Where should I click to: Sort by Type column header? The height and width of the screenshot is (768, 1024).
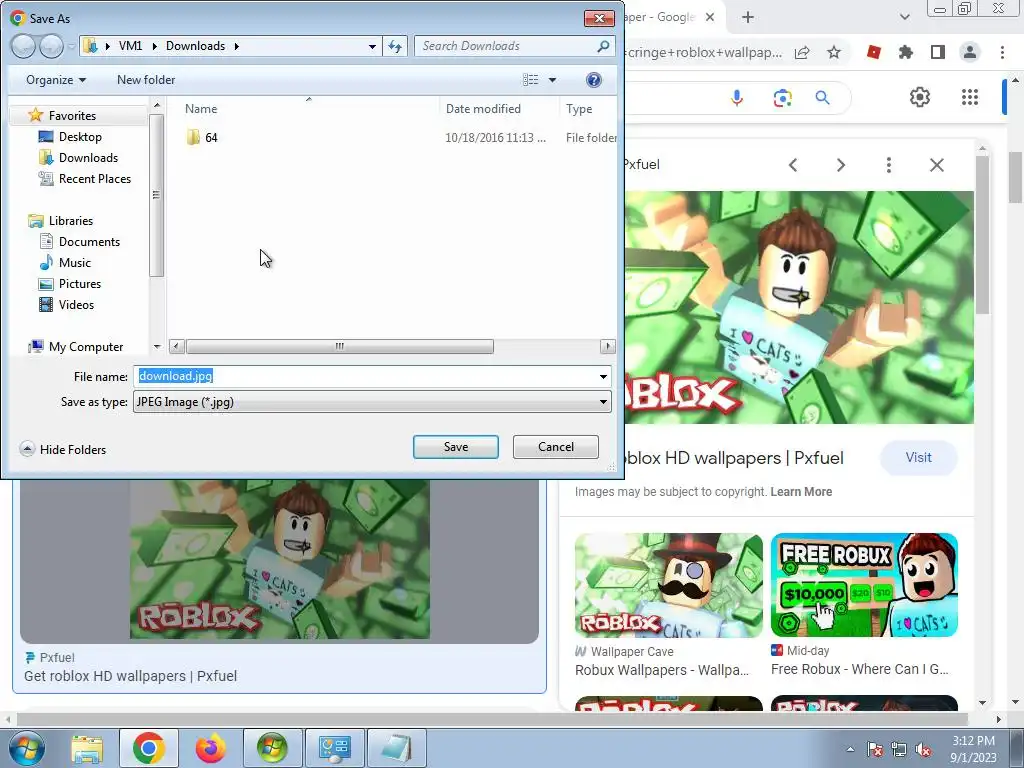pyautogui.click(x=579, y=108)
